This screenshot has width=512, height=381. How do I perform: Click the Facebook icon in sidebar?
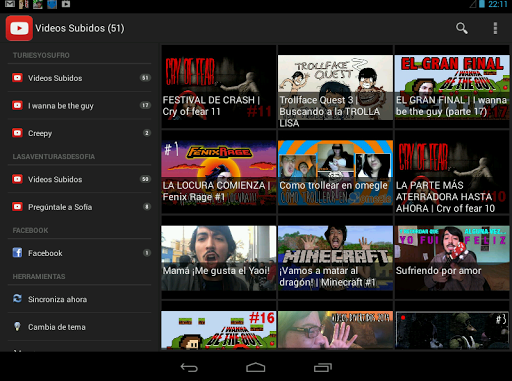pyautogui.click(x=17, y=253)
